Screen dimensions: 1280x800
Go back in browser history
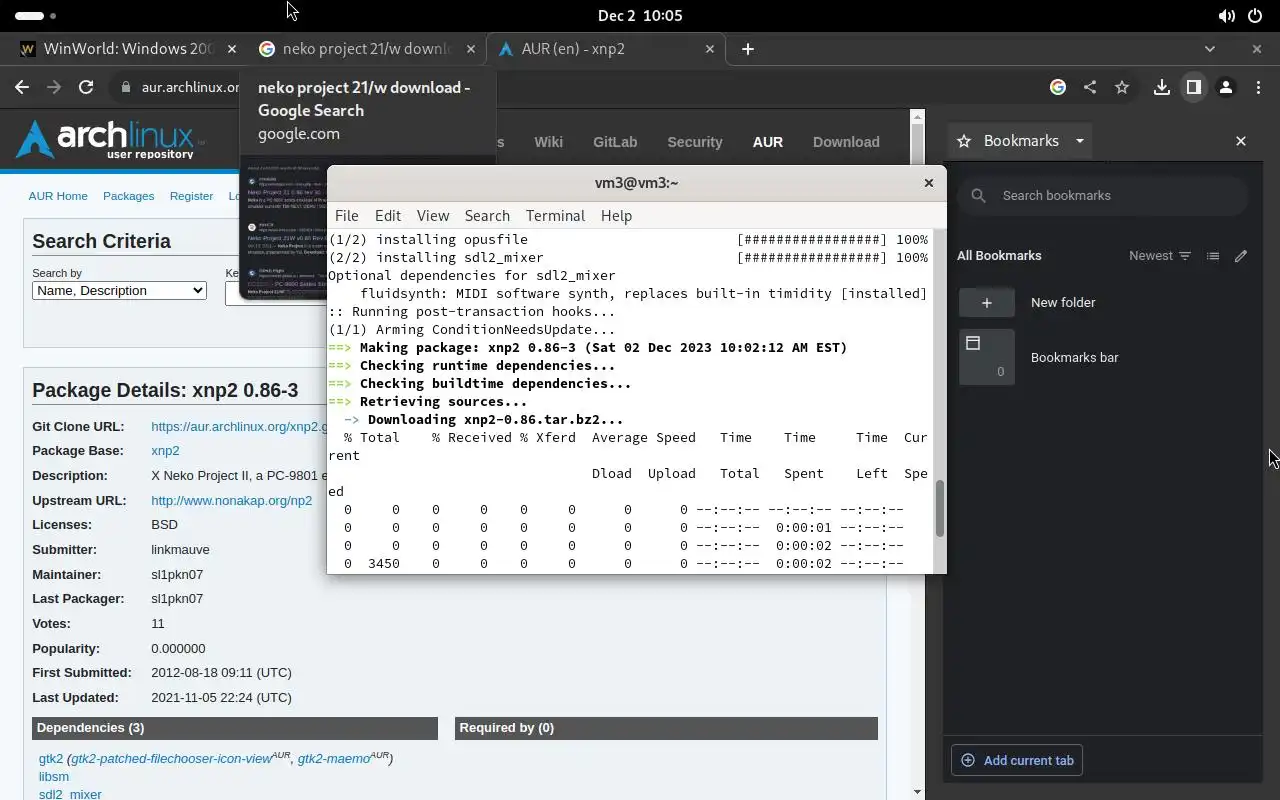pos(22,87)
